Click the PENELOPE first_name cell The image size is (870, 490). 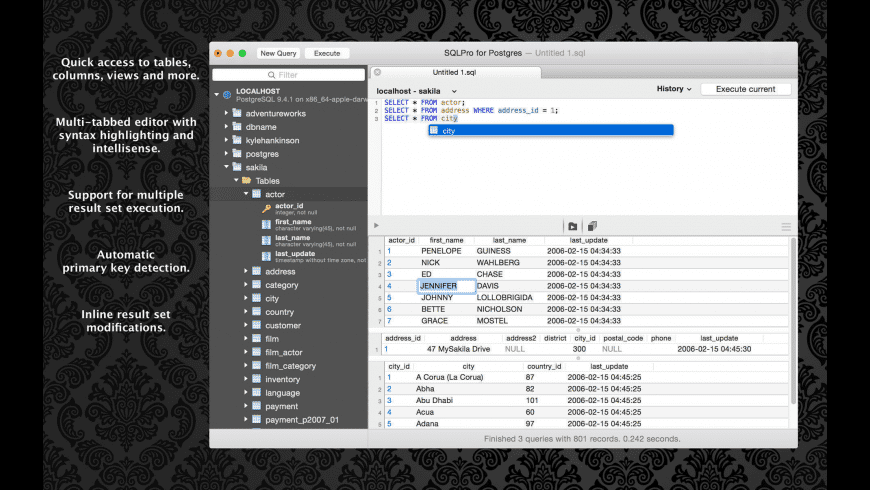click(441, 251)
